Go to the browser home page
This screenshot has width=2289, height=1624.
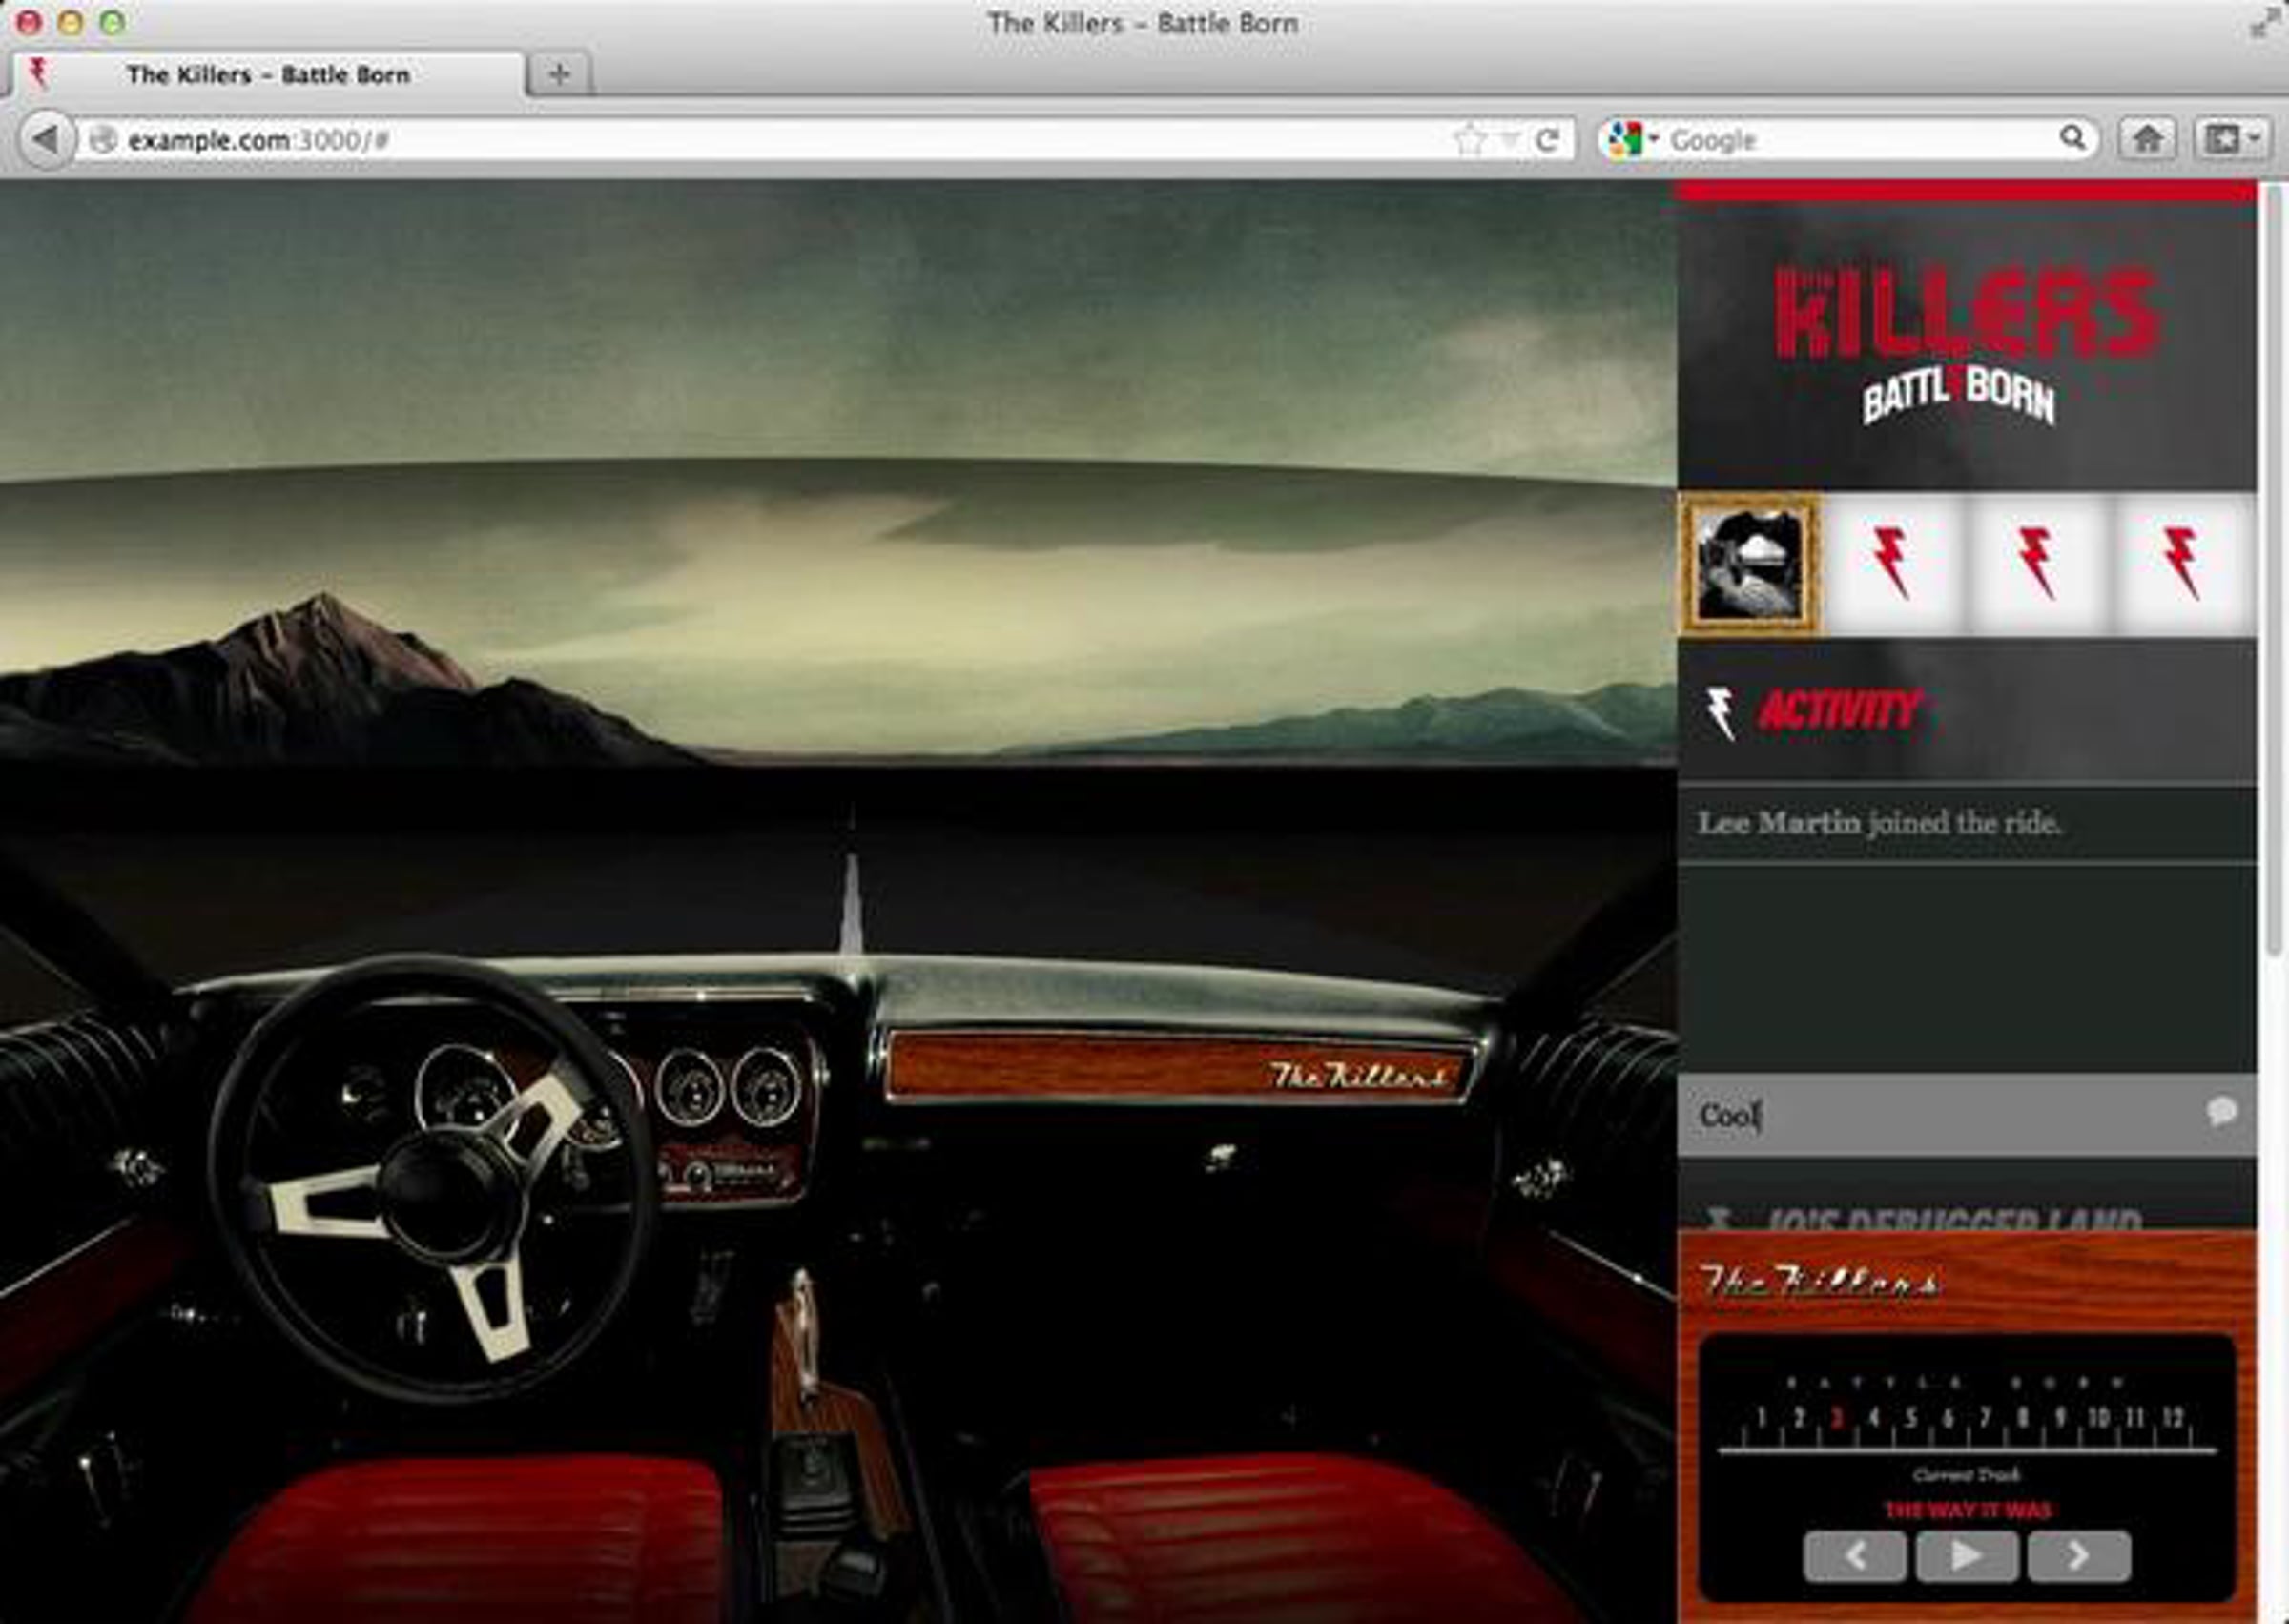coord(2147,139)
